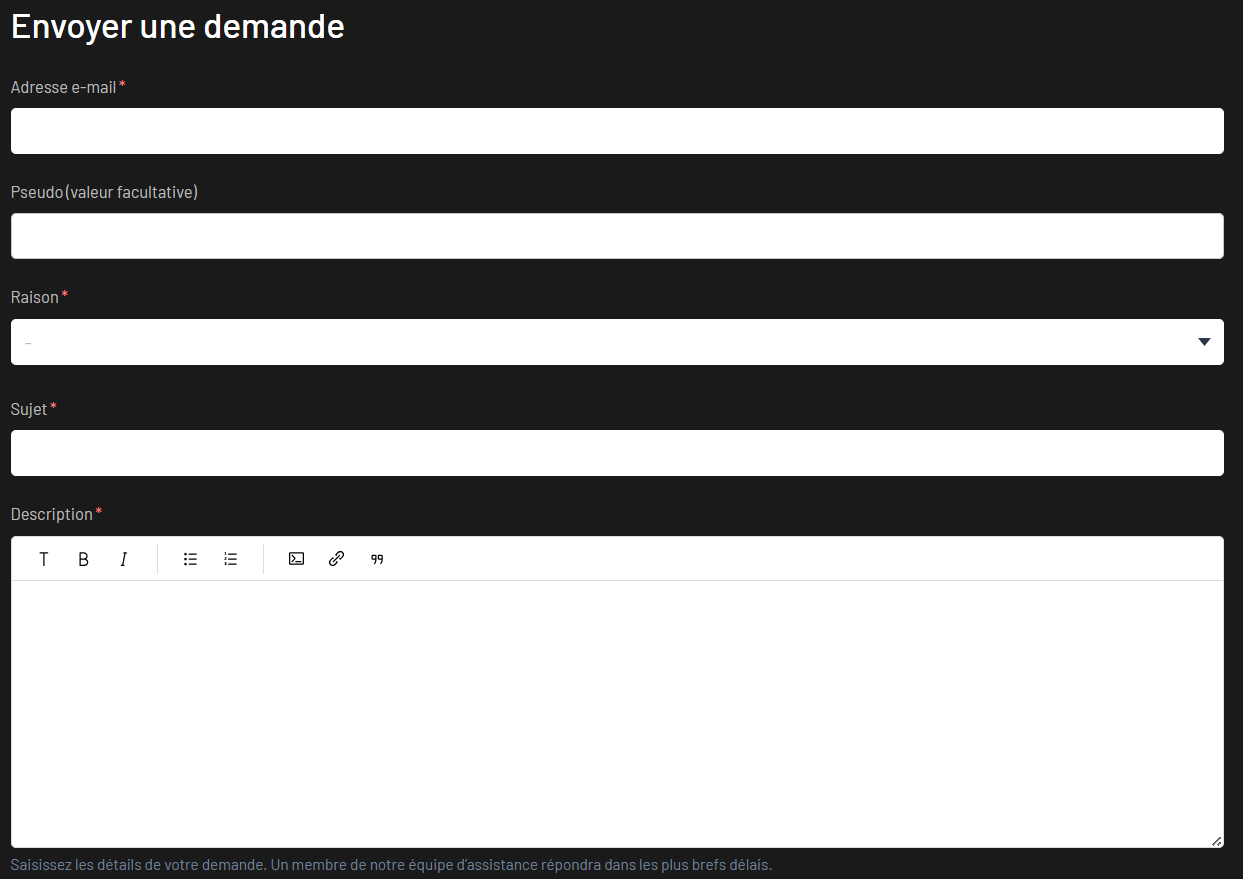Screen dimensions: 1243x879
Task: Click into the Pseudo input field
Action: (617, 236)
